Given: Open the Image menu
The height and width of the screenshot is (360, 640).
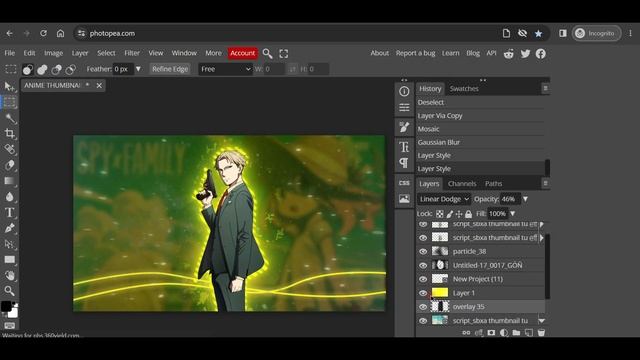Looking at the screenshot, I should 53,53.
